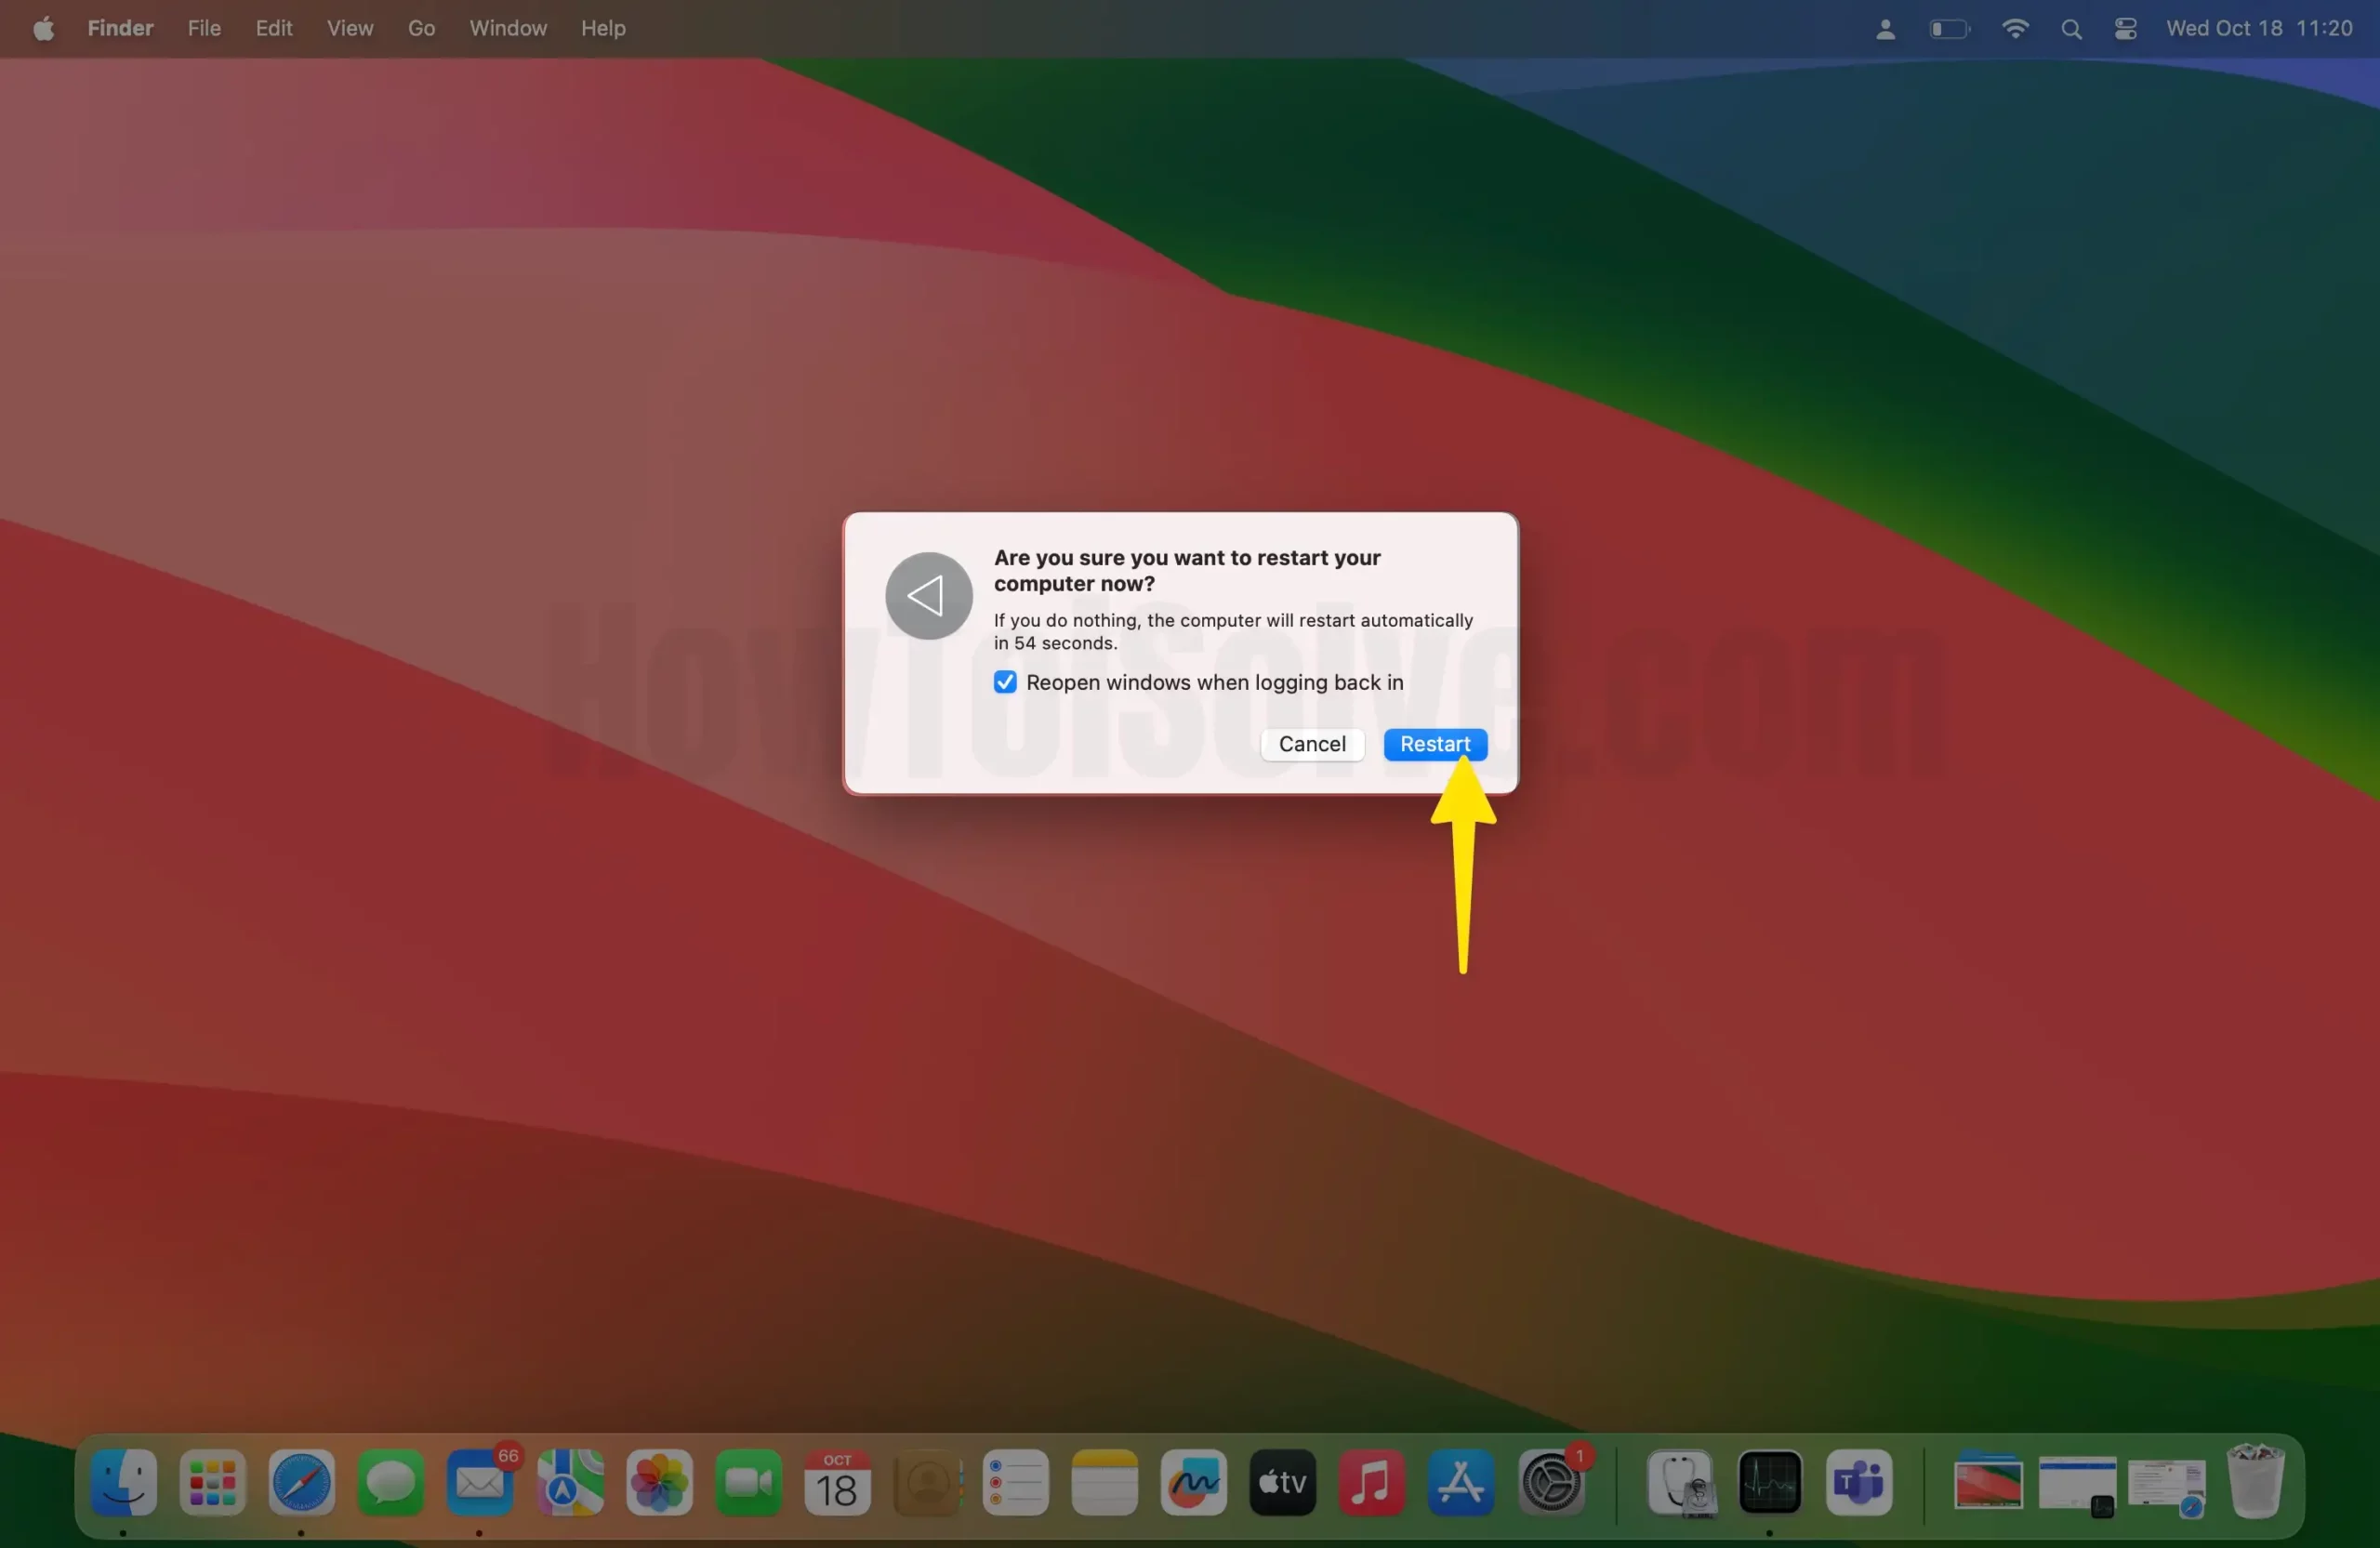Click the date and time in menu bar
This screenshot has width=2380, height=1548.
(x=2259, y=28)
